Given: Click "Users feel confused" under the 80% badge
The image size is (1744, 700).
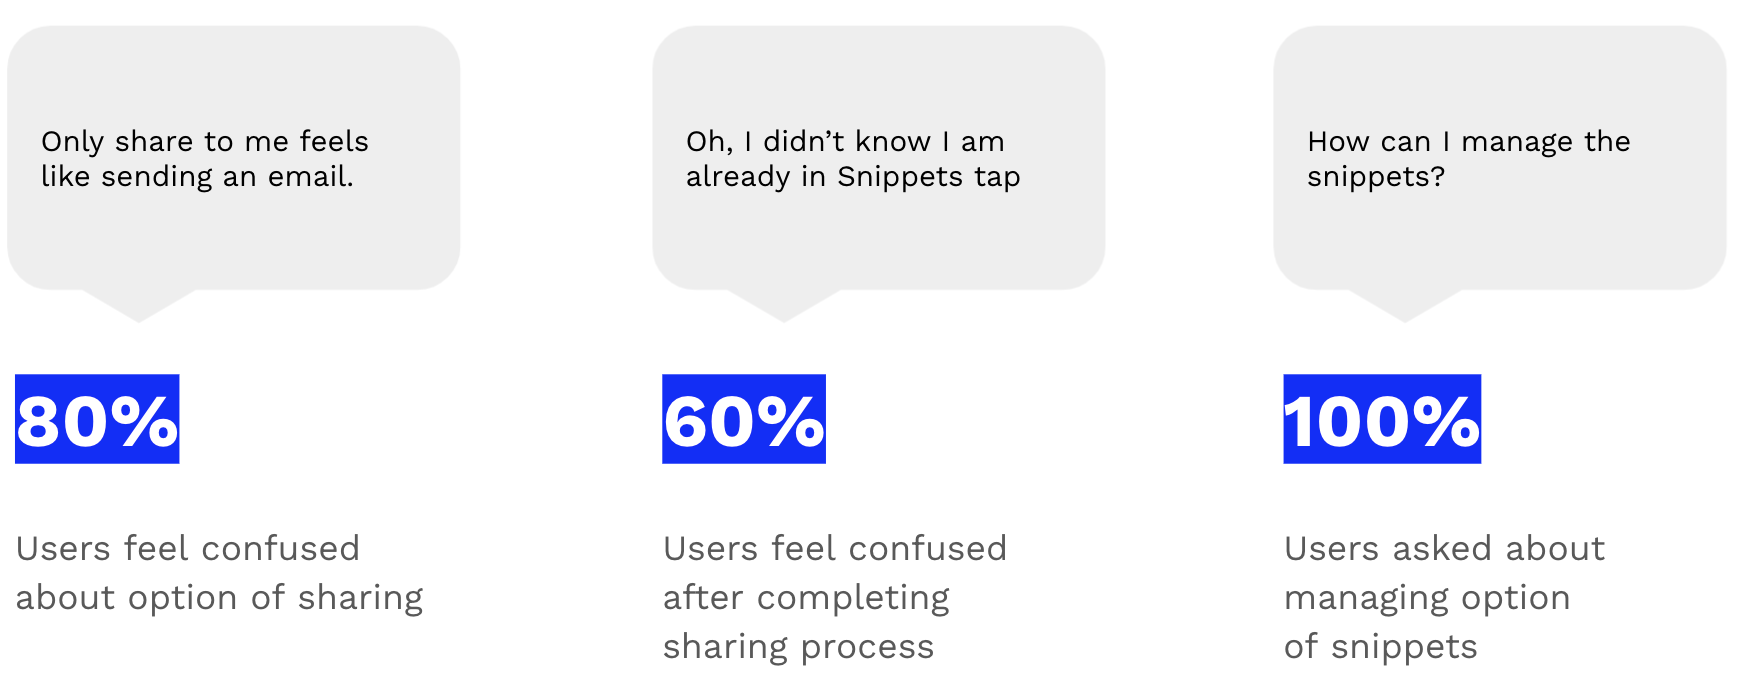Looking at the screenshot, I should point(188,549).
